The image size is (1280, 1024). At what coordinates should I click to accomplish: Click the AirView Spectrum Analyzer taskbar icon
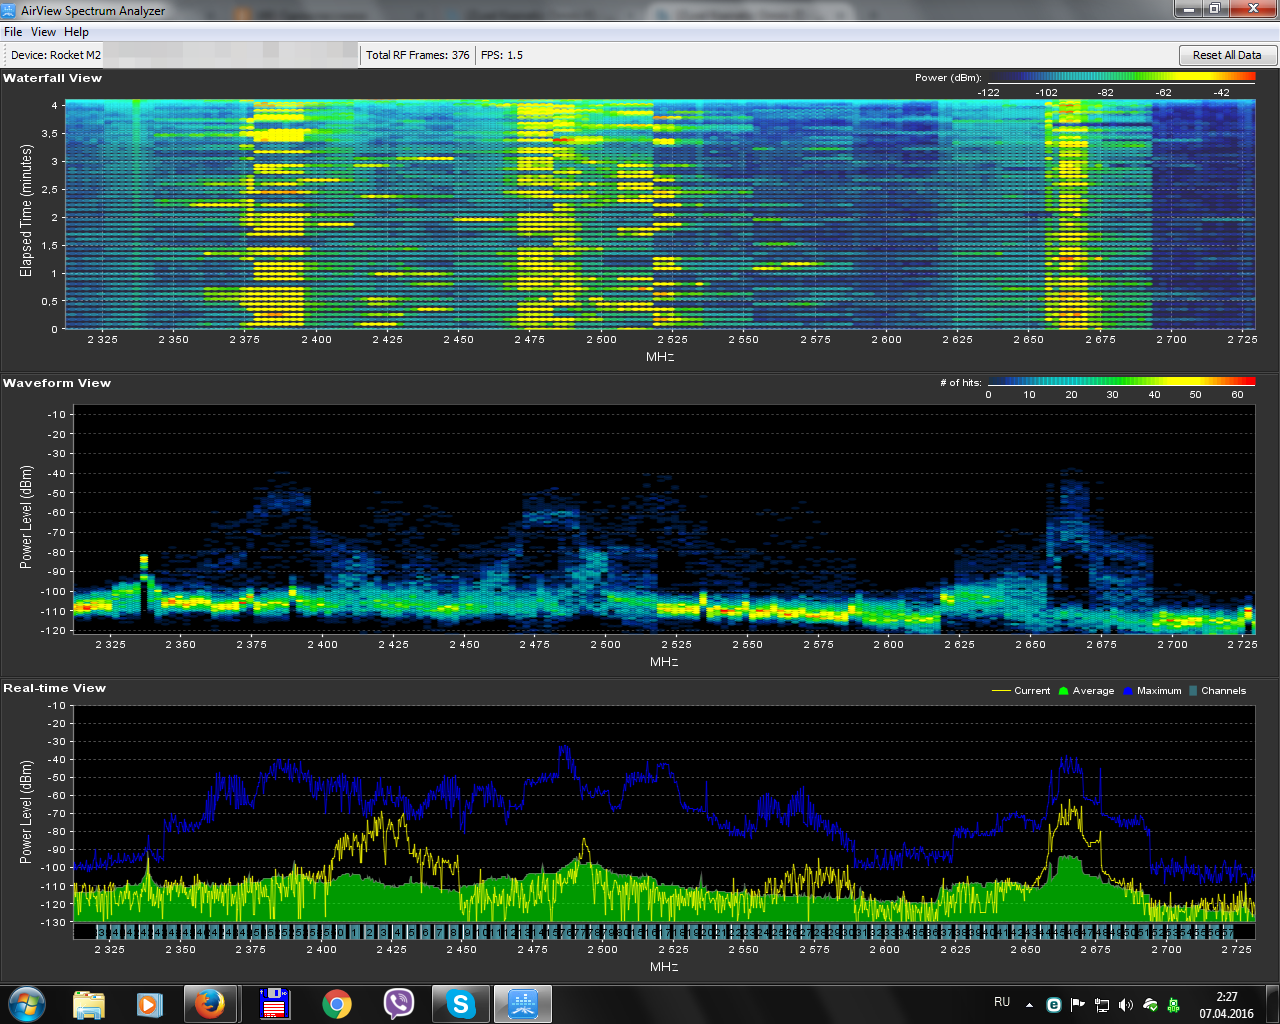523,1004
